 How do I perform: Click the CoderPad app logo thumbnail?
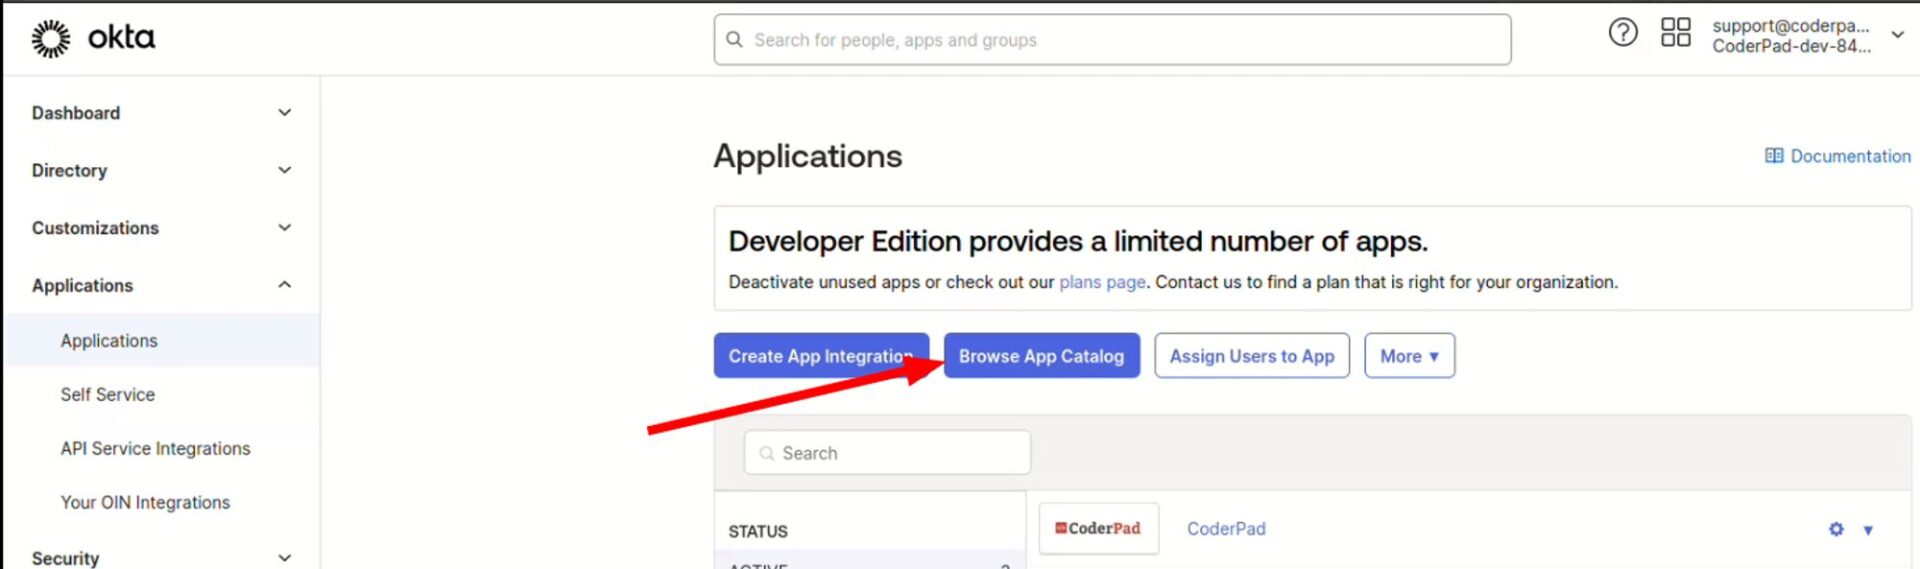tap(1098, 529)
